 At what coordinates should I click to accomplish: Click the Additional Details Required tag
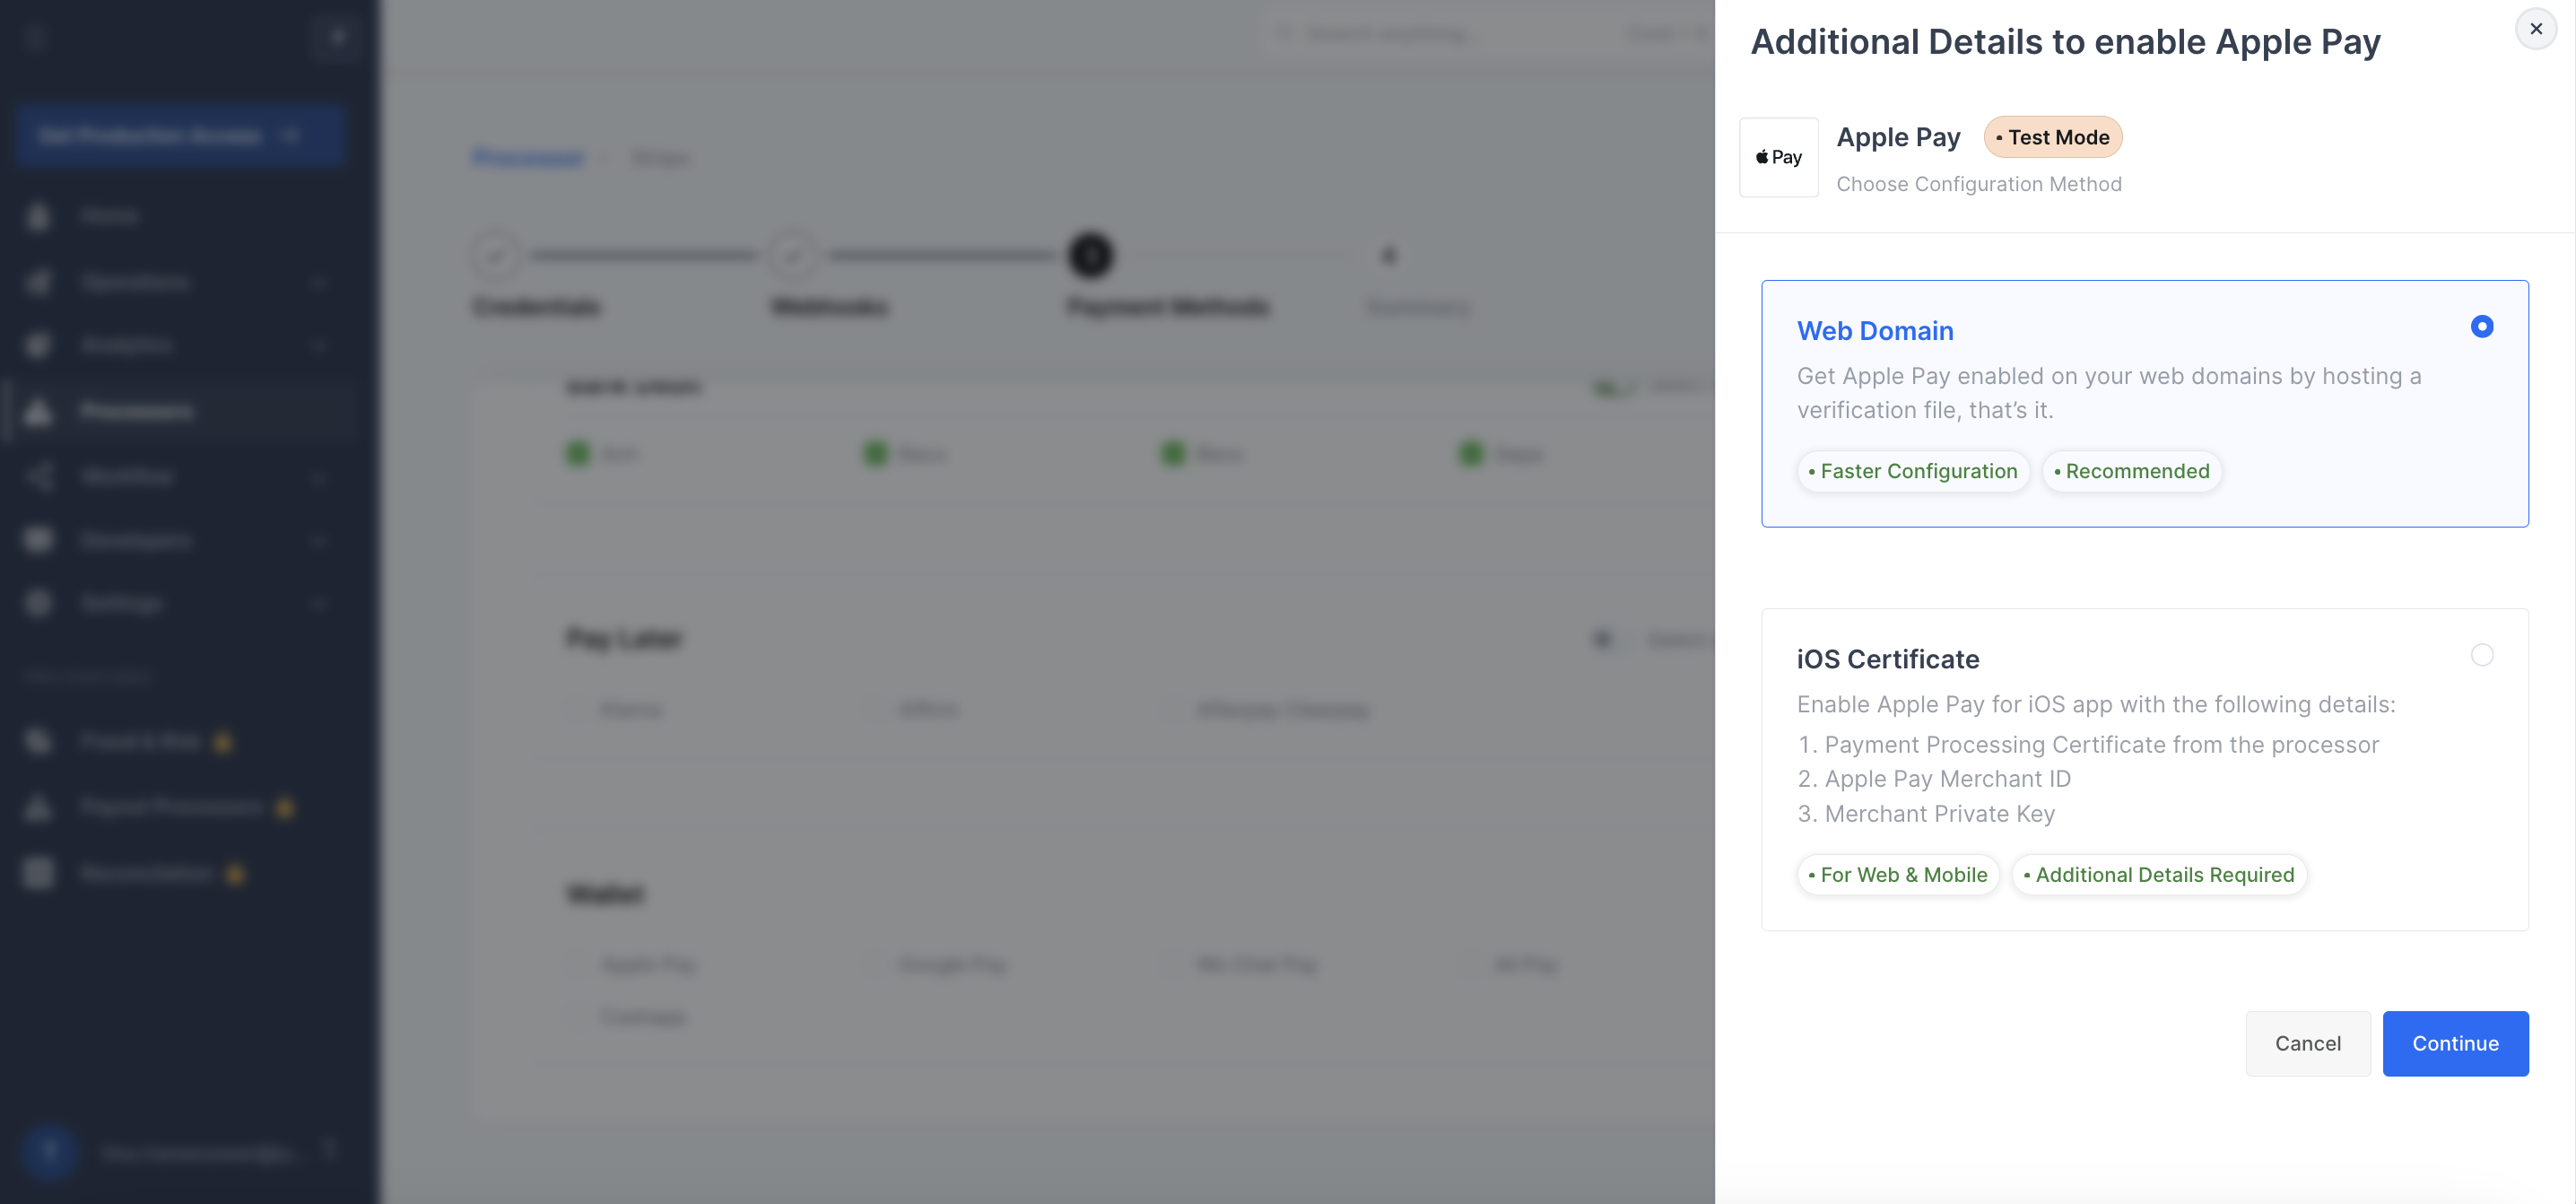coord(2158,875)
